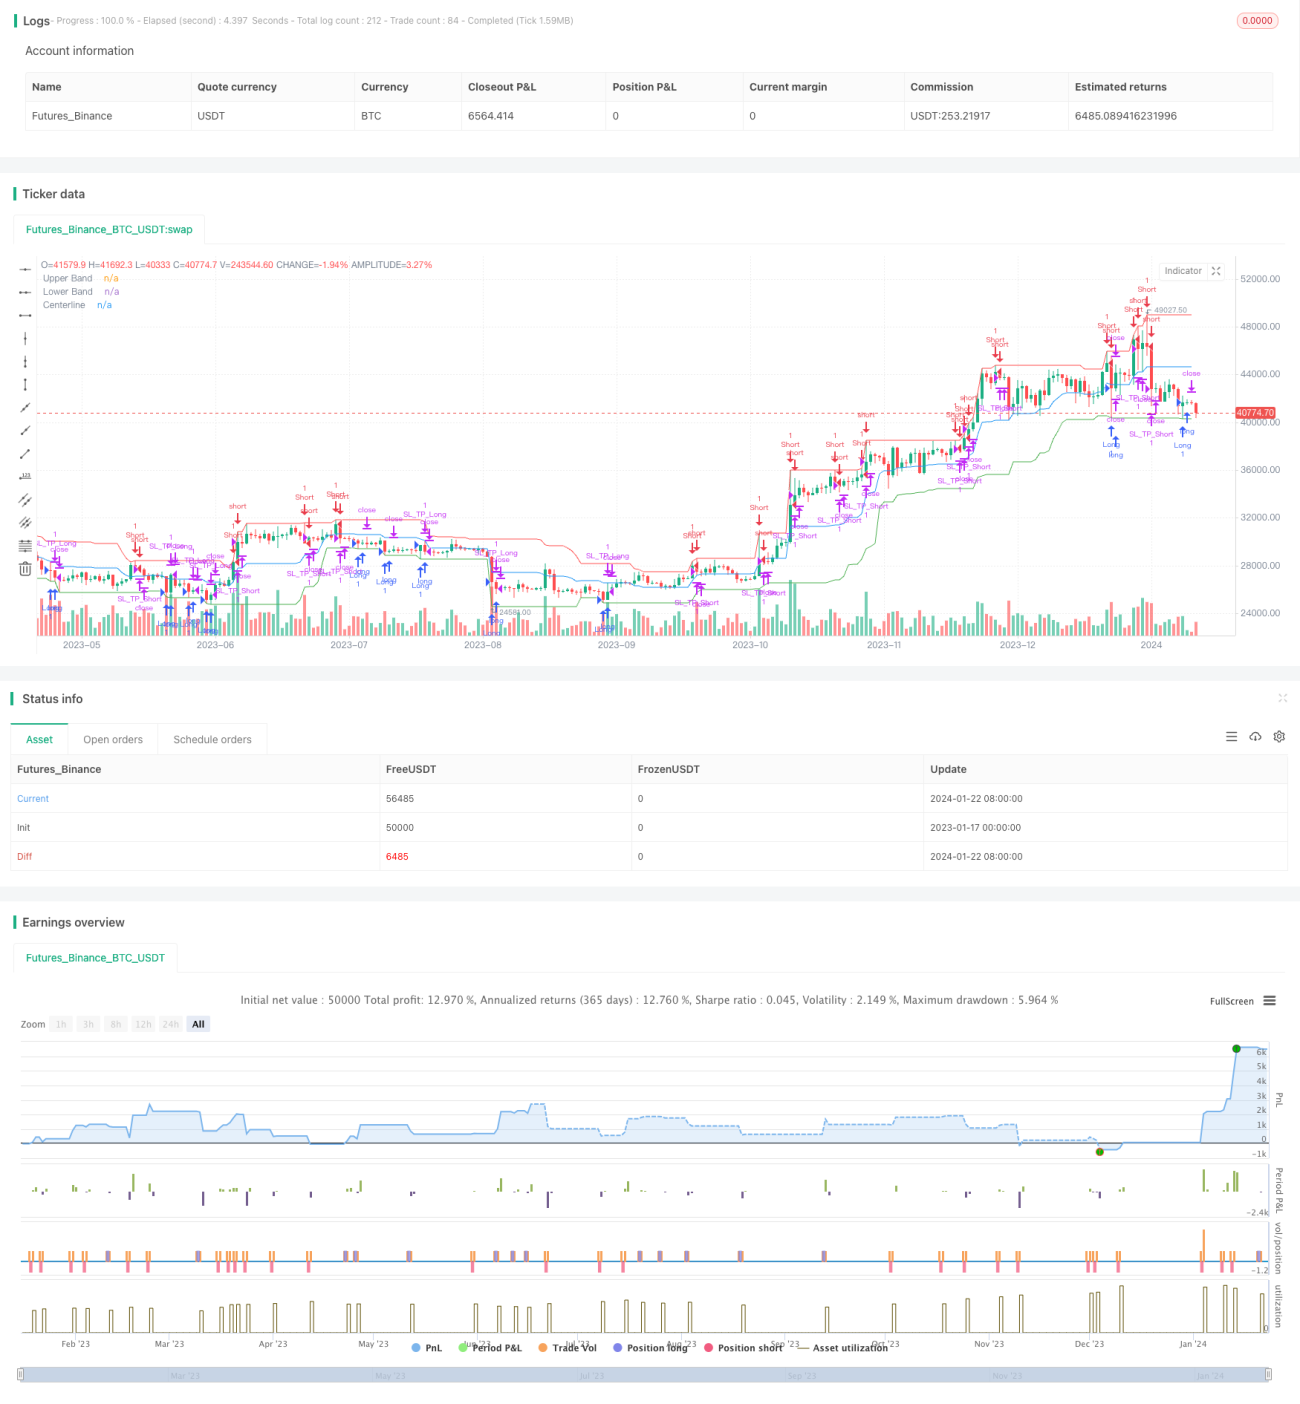Switch to the Asset tab
Screen dimensions: 1300x1404
tap(40, 739)
